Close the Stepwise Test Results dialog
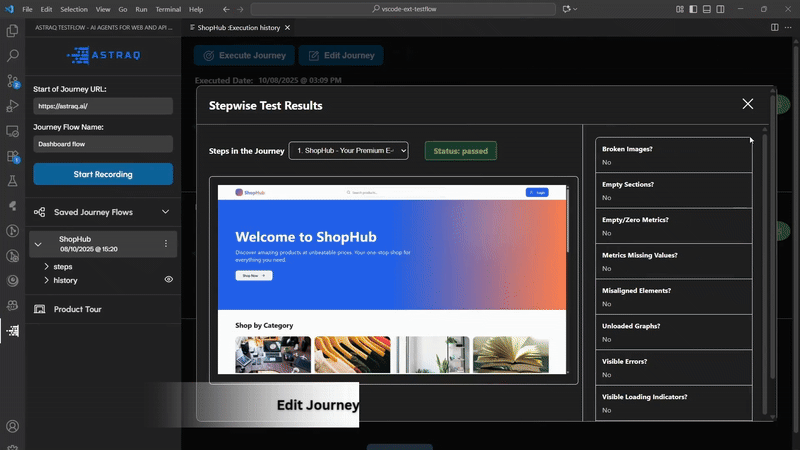 (x=747, y=104)
